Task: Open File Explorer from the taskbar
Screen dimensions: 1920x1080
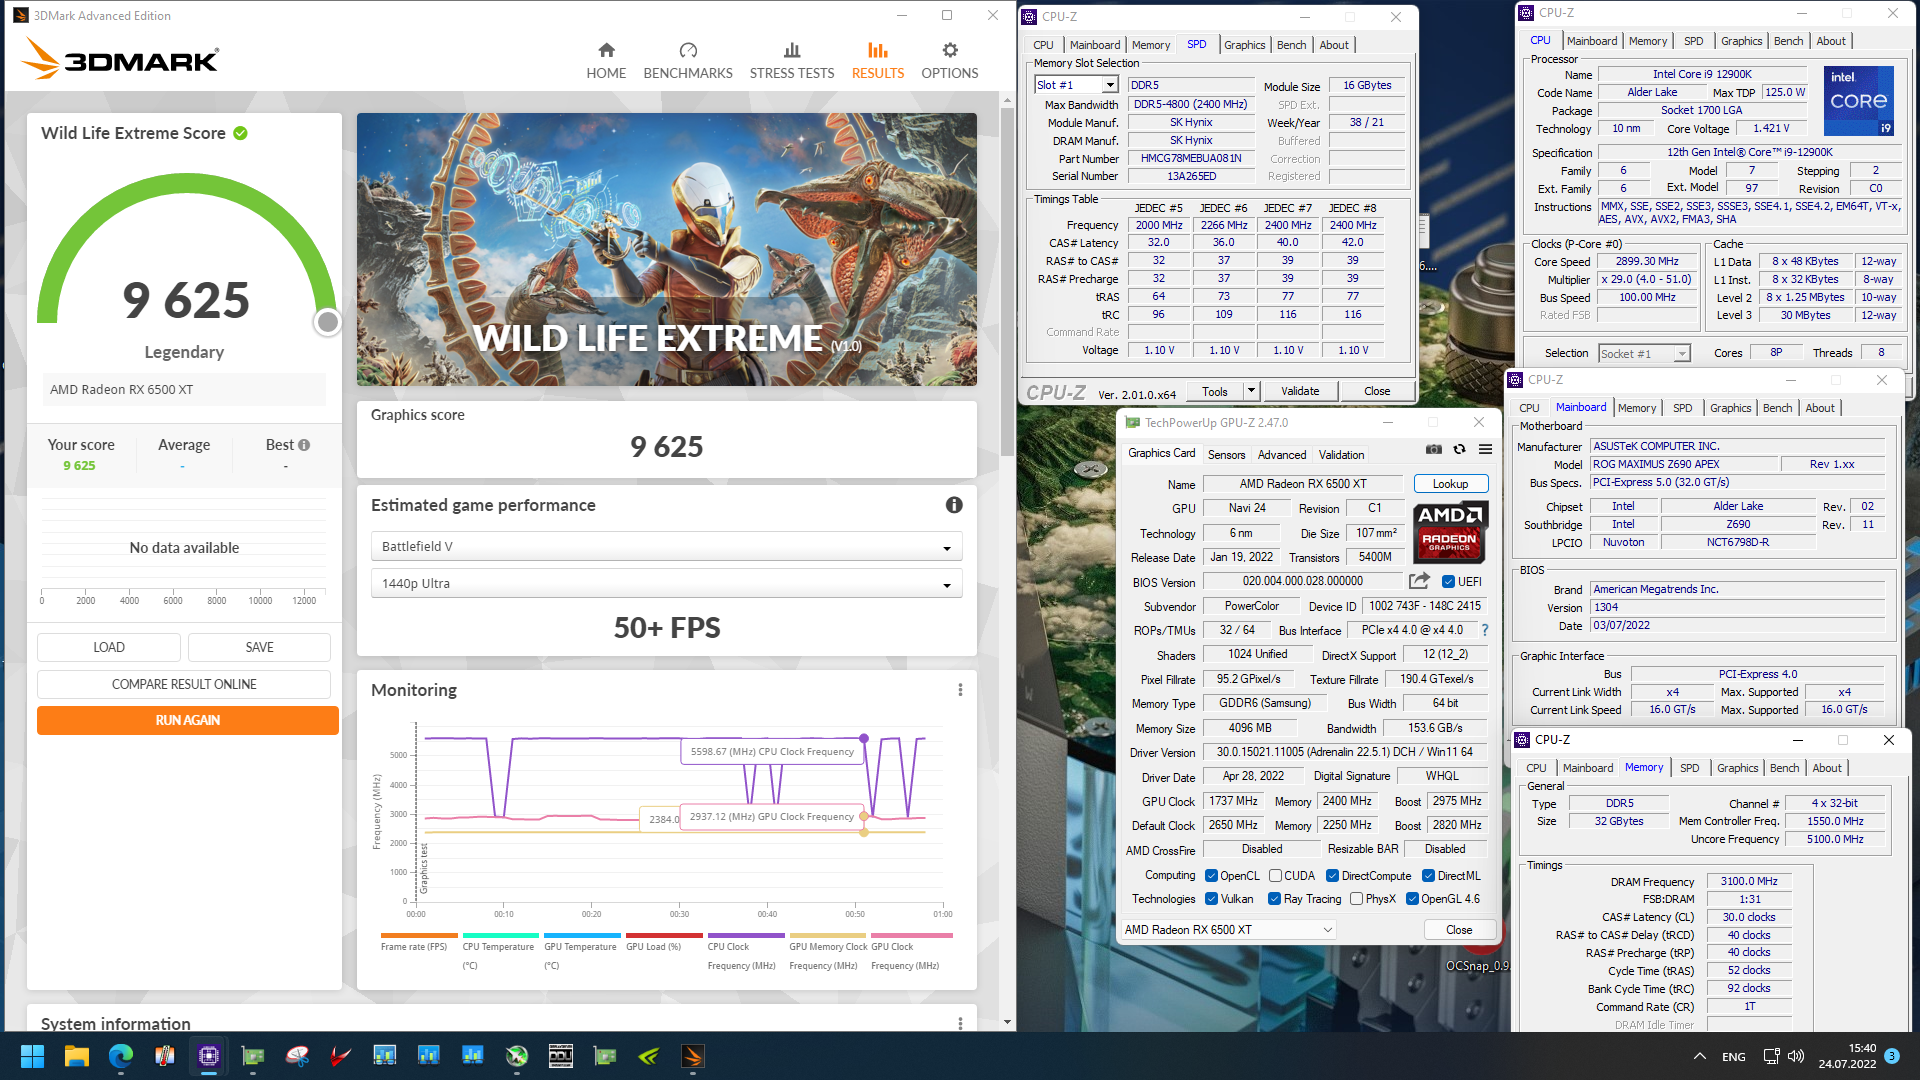Action: pos(76,1056)
